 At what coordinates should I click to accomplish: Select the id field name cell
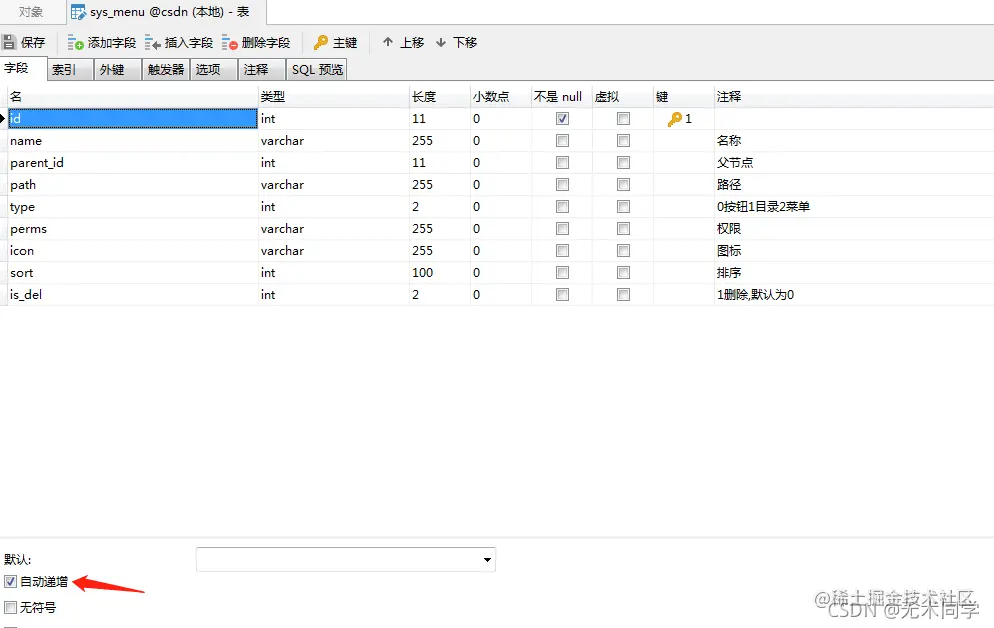133,119
